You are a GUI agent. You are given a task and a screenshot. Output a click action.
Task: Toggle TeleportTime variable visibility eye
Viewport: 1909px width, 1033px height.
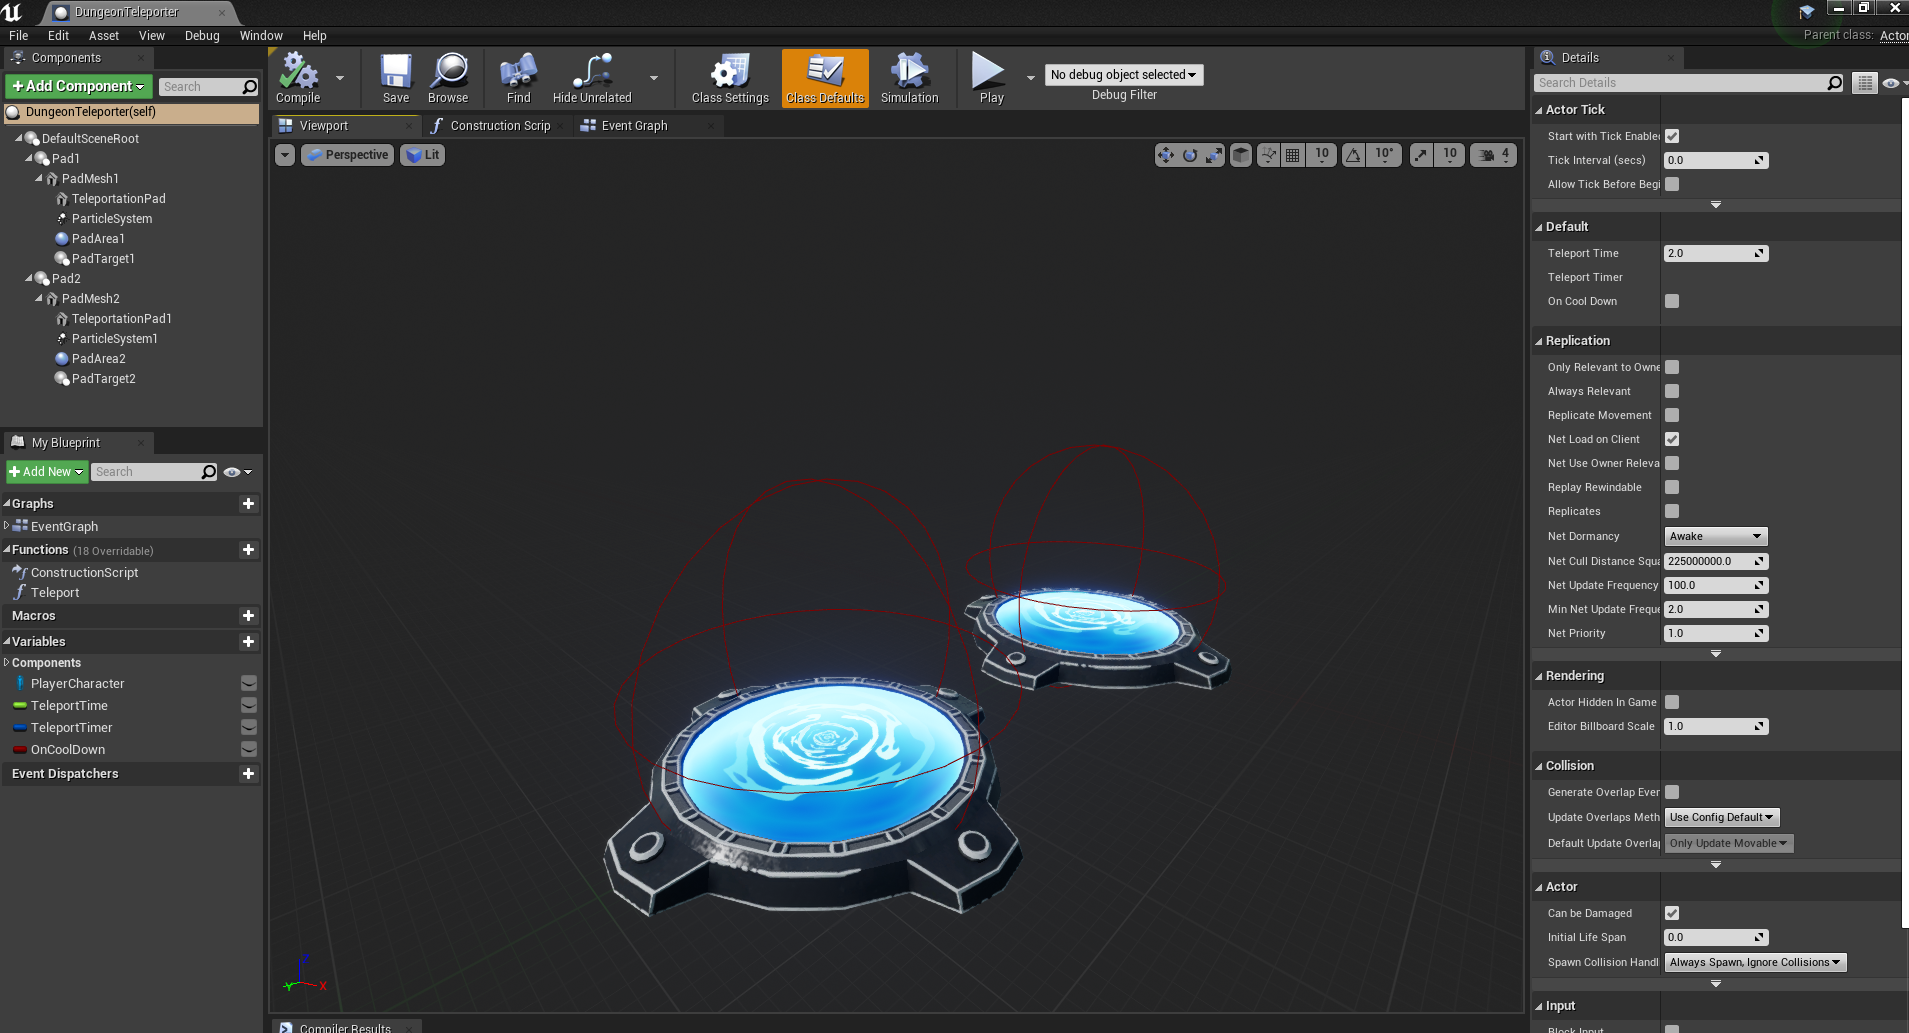pyautogui.click(x=249, y=706)
